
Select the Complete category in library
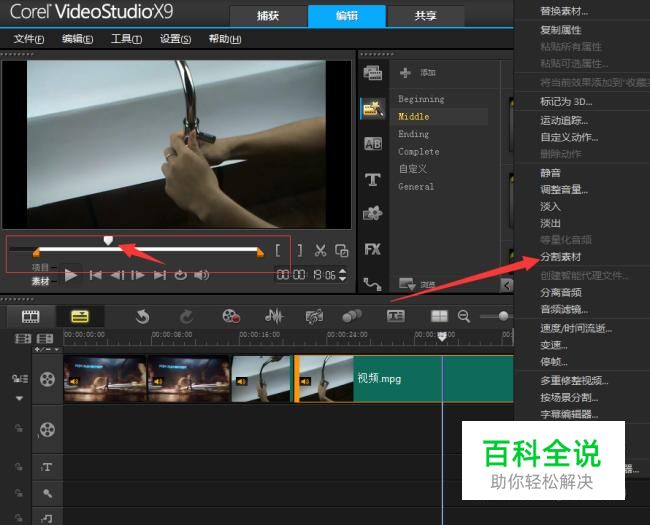click(x=418, y=151)
